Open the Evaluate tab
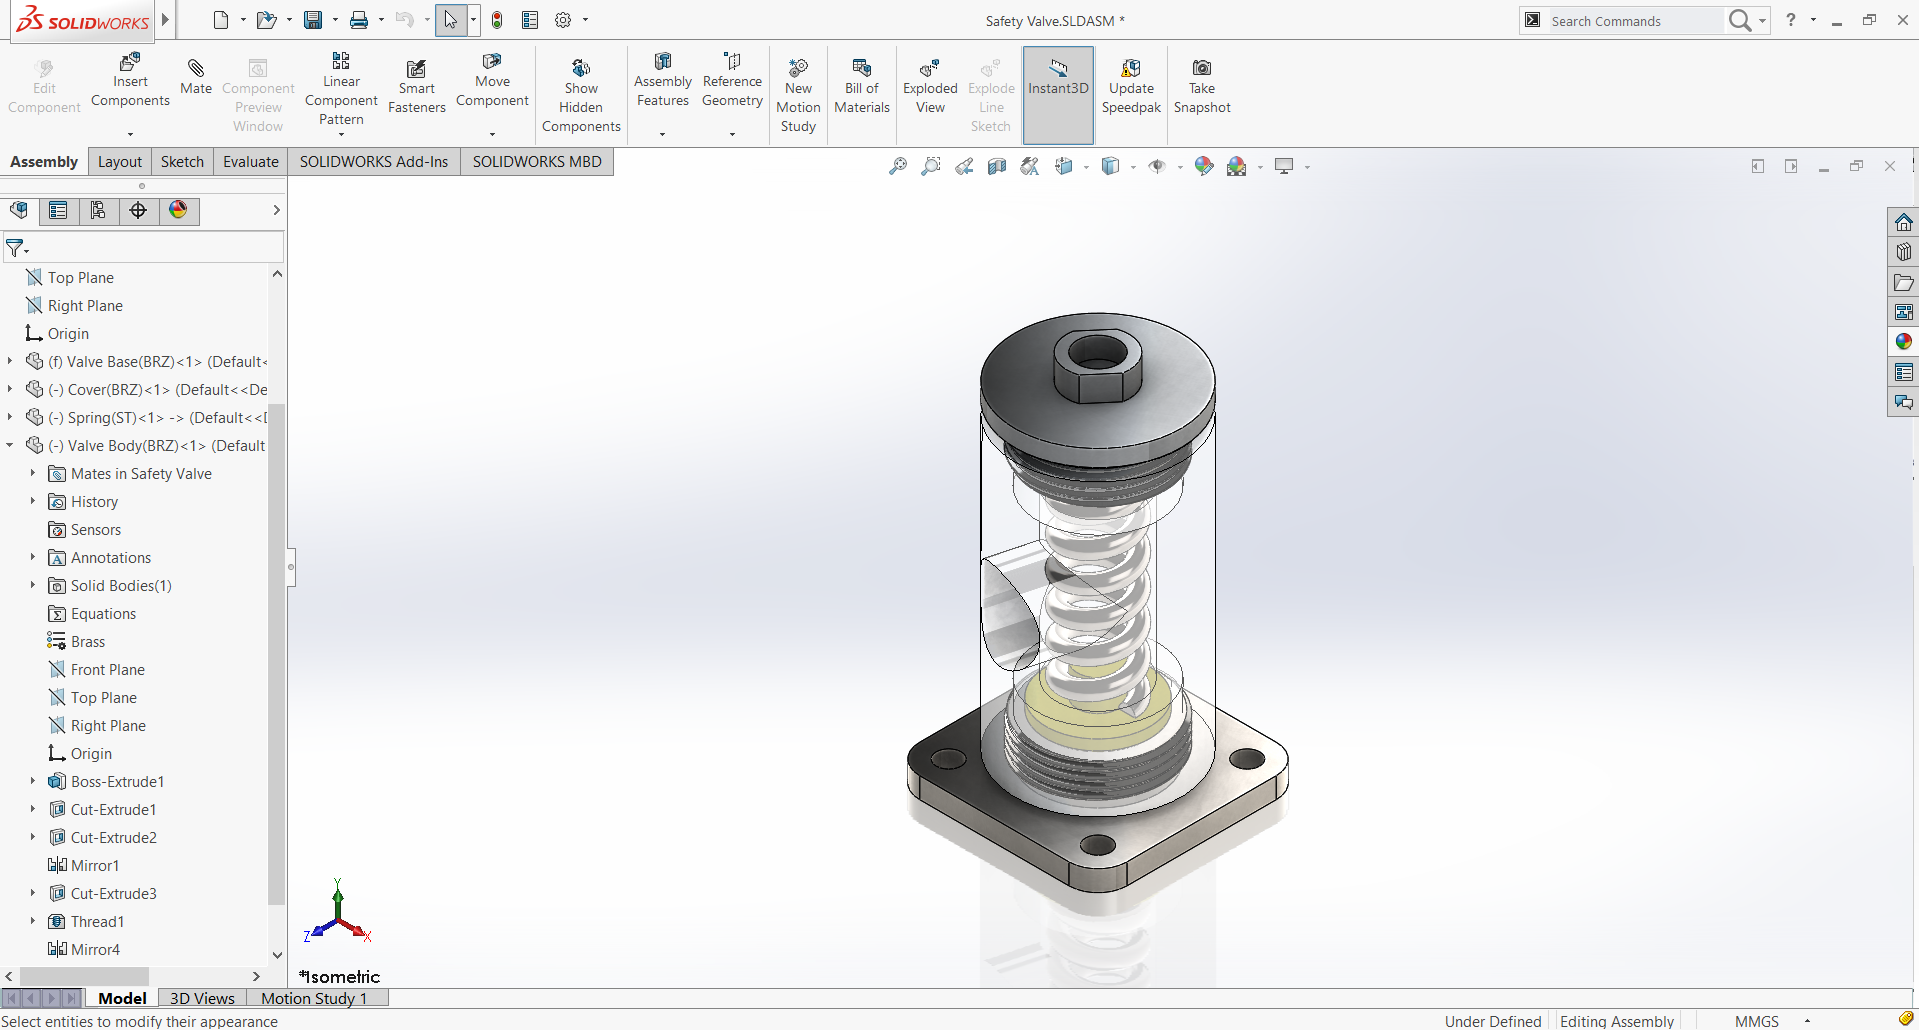 click(x=251, y=162)
